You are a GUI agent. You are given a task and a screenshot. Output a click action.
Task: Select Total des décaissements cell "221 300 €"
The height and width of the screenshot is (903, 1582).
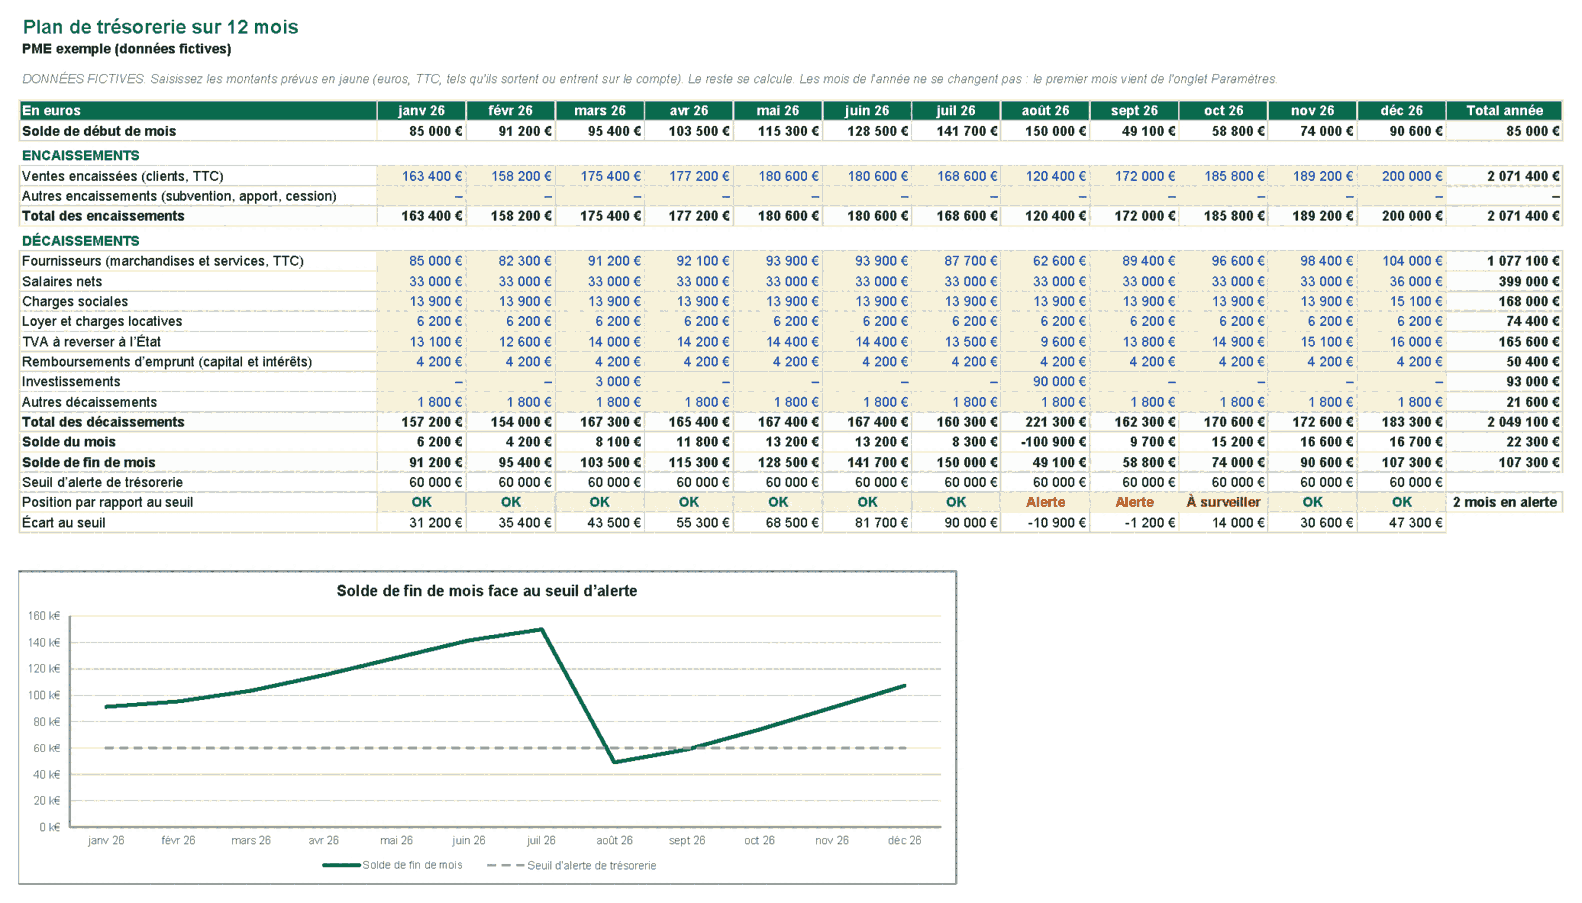click(1045, 422)
